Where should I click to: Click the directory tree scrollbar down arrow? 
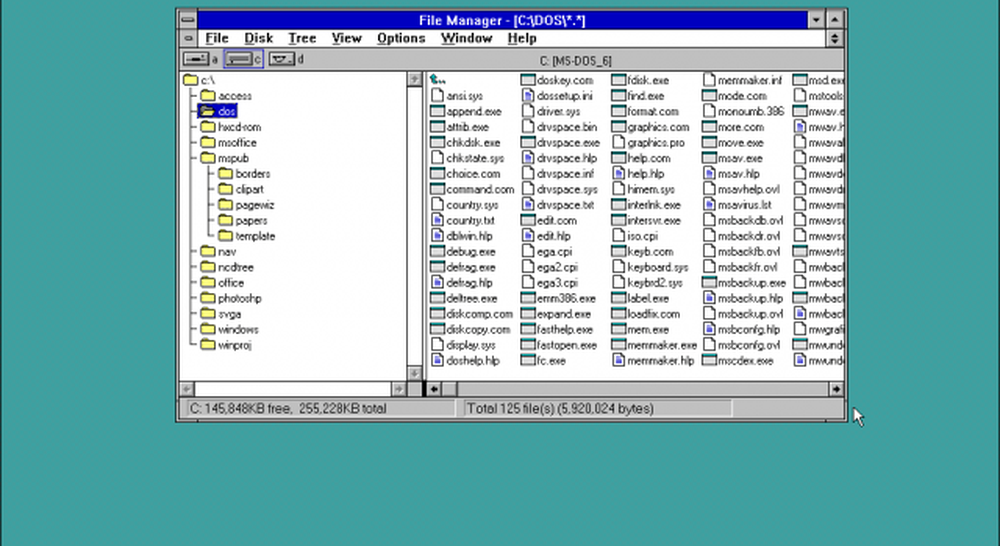click(x=414, y=373)
